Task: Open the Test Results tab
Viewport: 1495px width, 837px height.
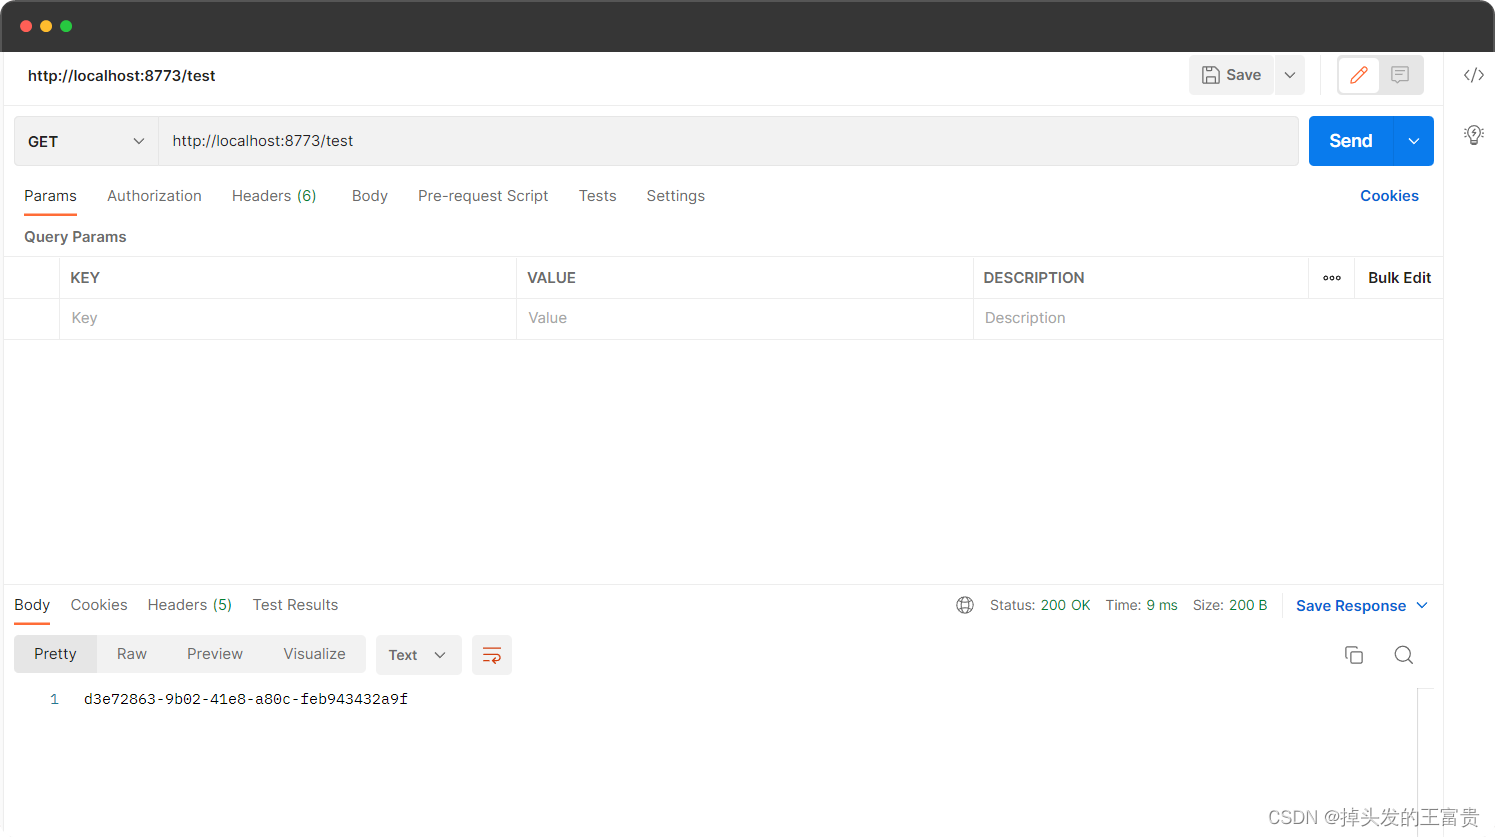Action: tap(295, 605)
